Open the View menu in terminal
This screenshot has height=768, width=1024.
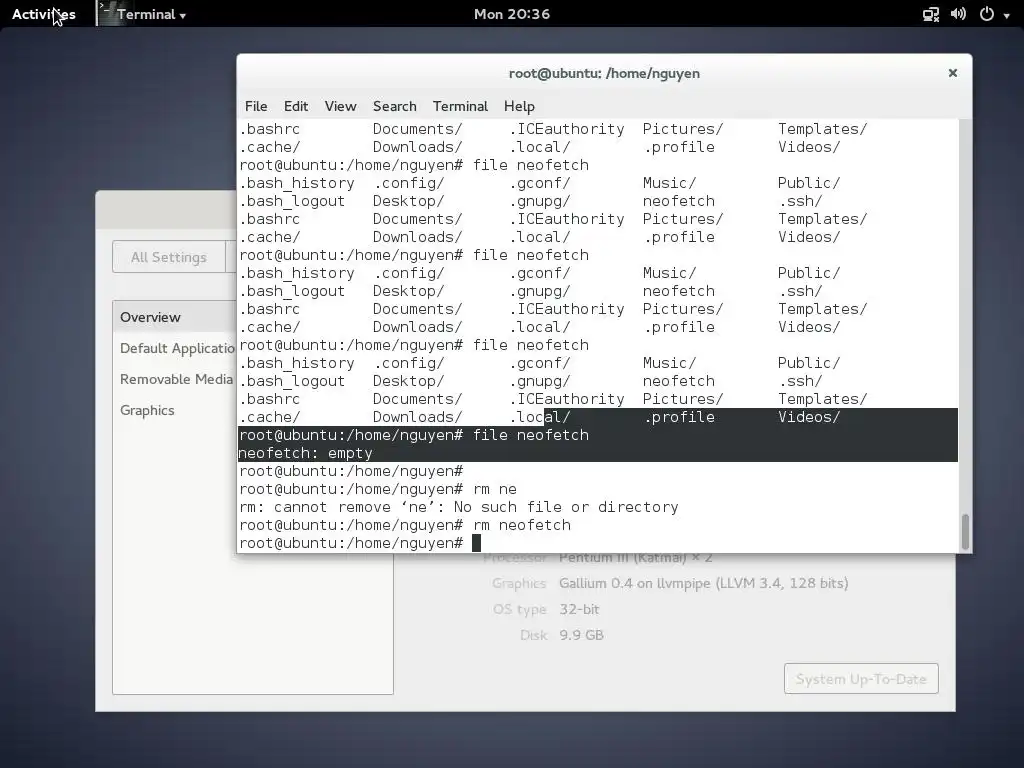pos(340,106)
